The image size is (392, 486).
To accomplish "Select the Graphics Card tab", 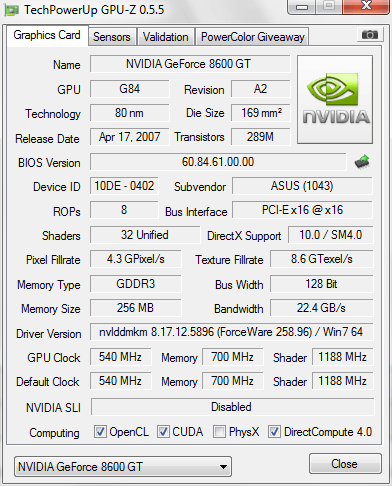I will pyautogui.click(x=47, y=35).
